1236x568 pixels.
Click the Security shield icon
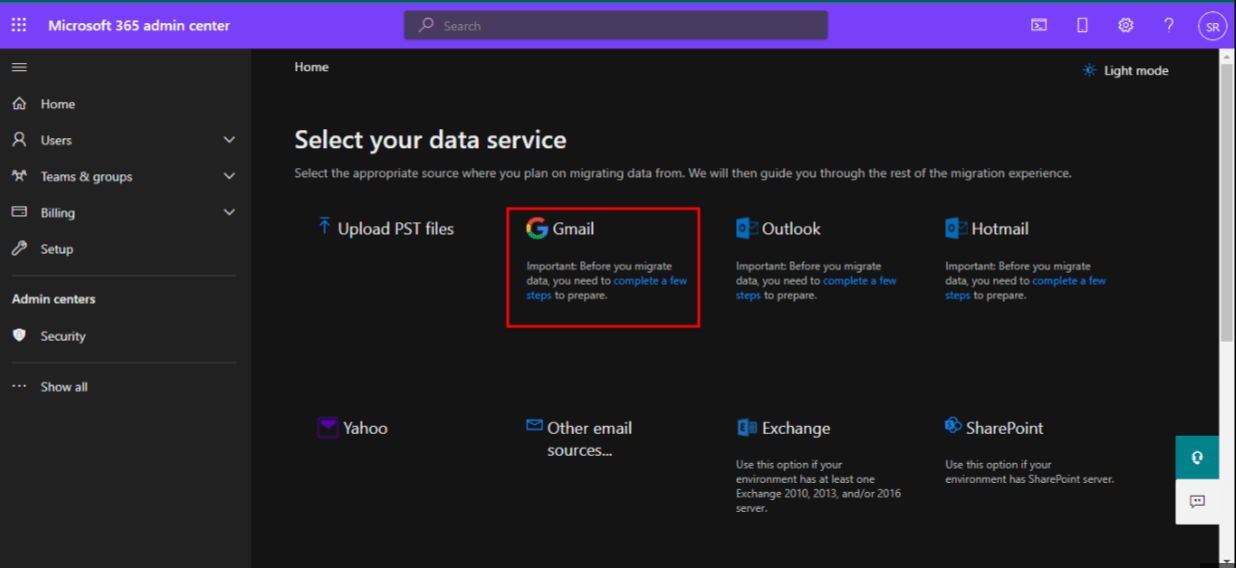(x=19, y=335)
